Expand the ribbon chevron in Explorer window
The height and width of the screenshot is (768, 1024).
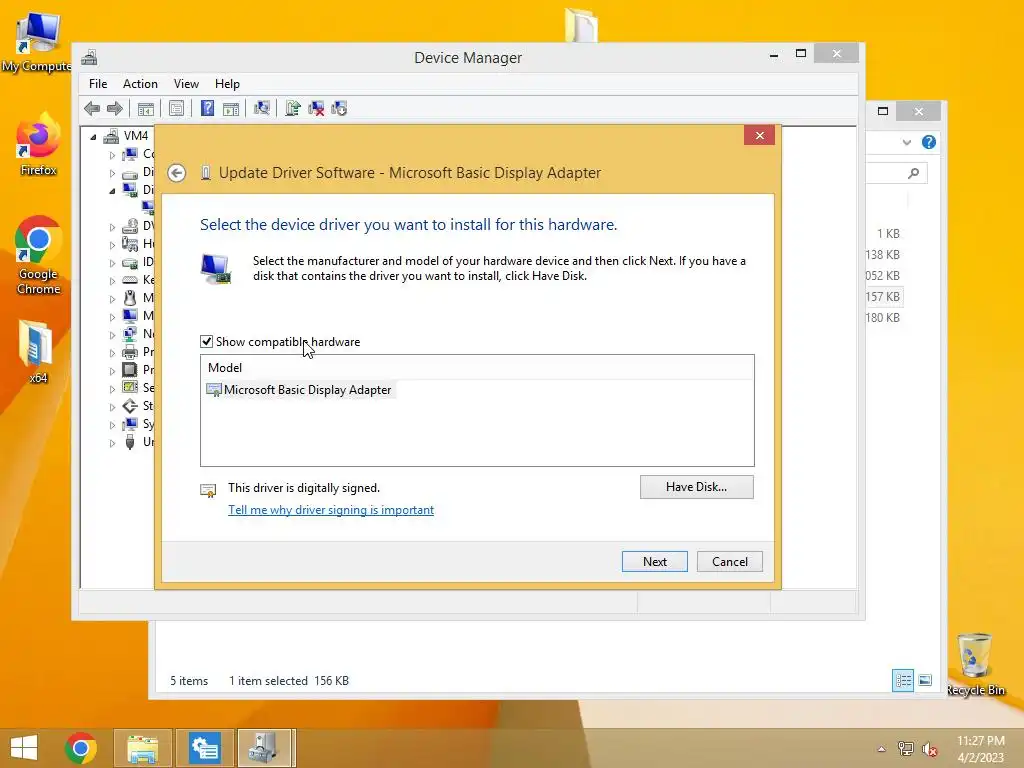[x=906, y=142]
